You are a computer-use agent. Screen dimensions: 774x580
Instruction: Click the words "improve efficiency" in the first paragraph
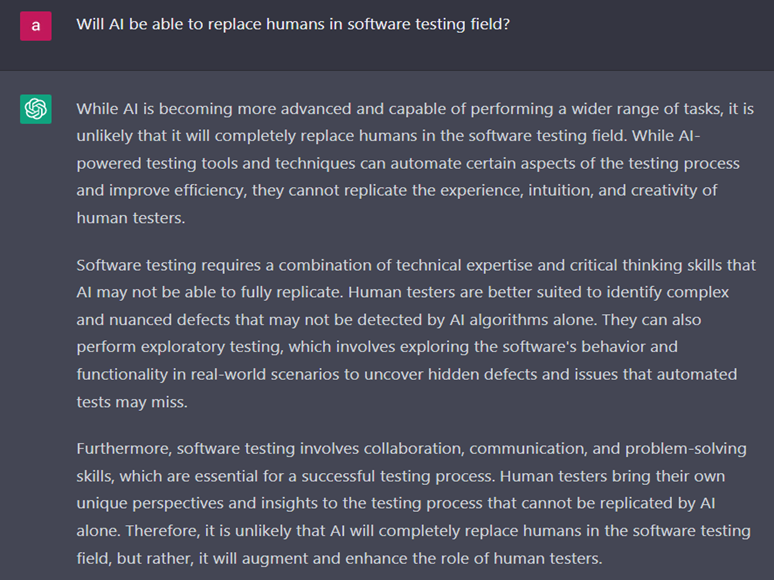point(177,191)
